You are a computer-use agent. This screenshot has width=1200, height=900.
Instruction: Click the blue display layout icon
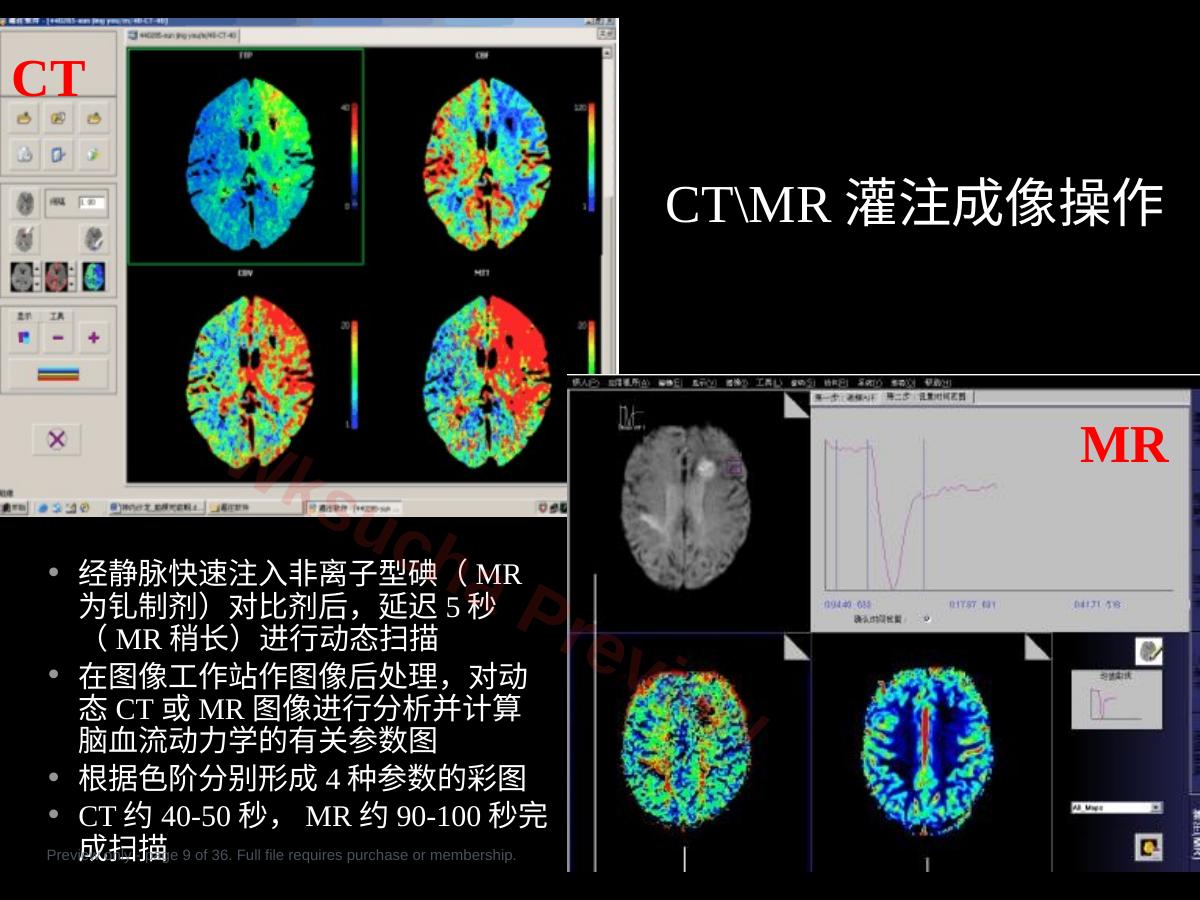[25, 338]
